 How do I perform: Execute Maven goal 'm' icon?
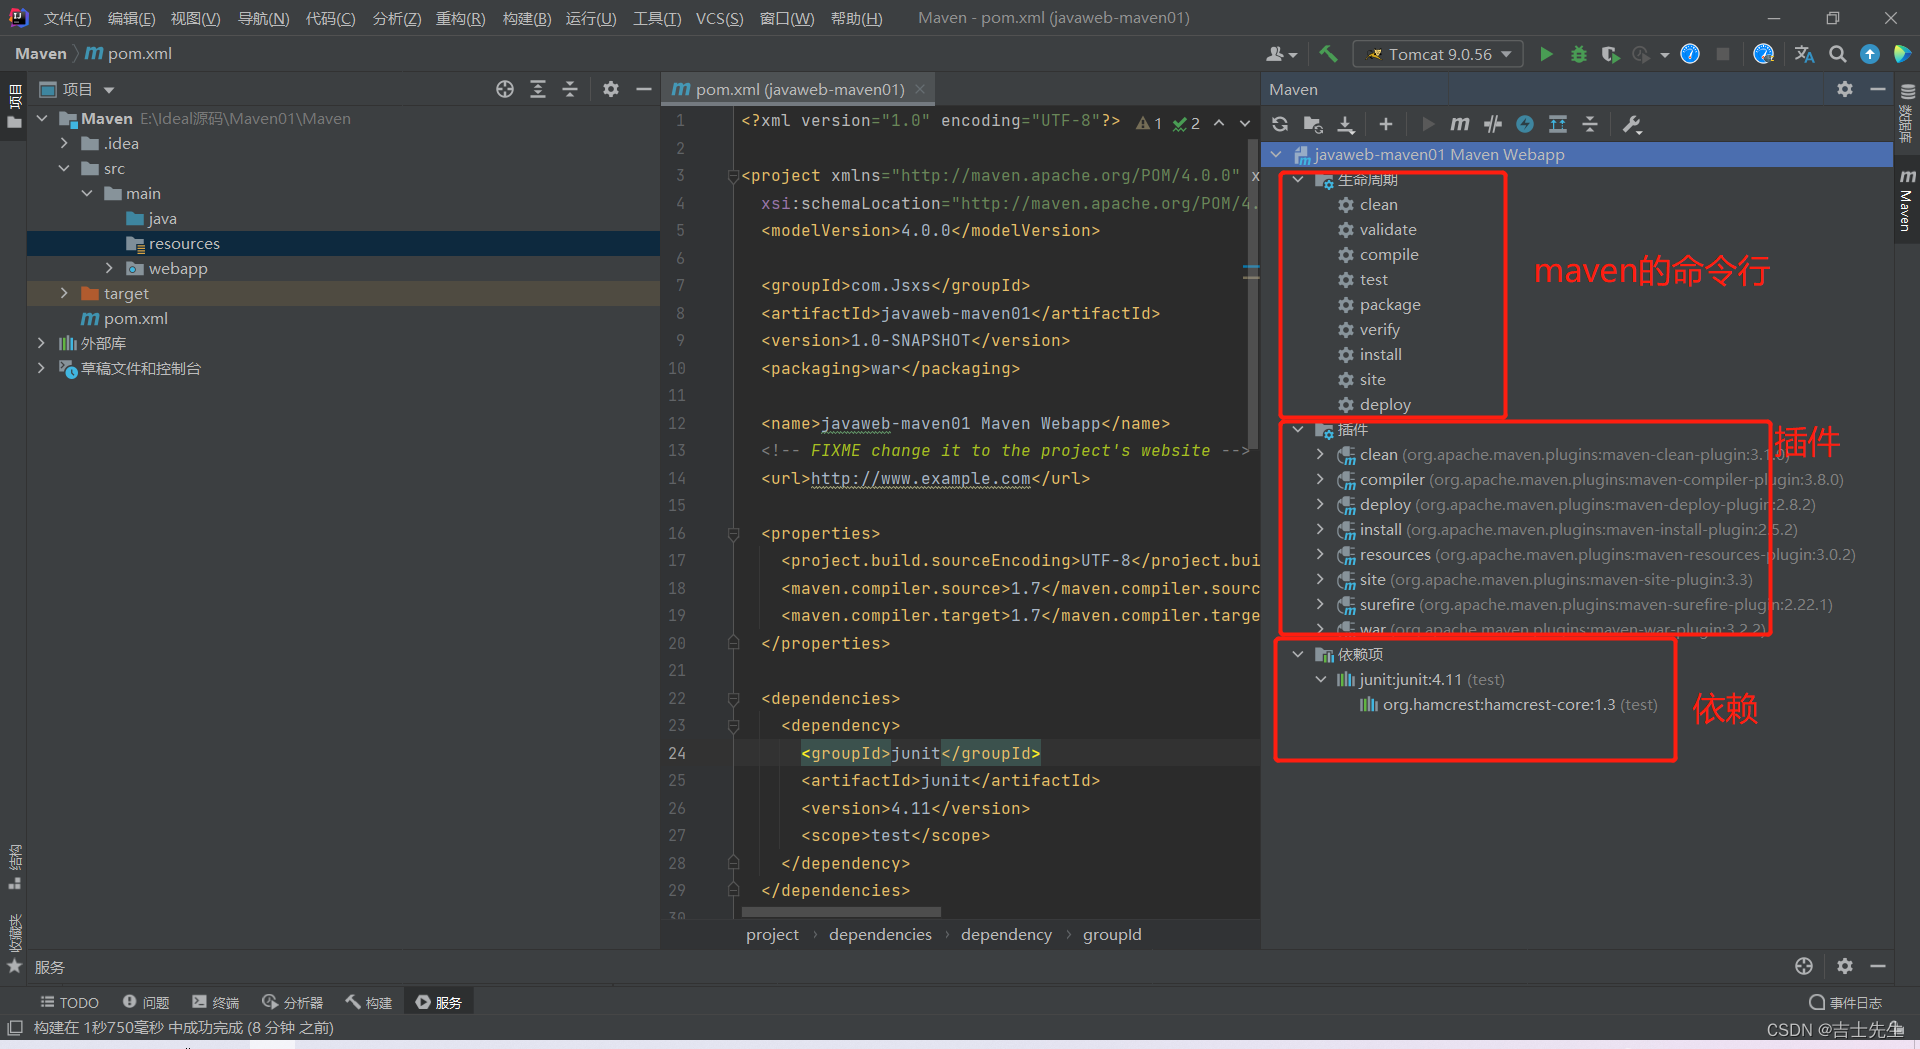1460,124
